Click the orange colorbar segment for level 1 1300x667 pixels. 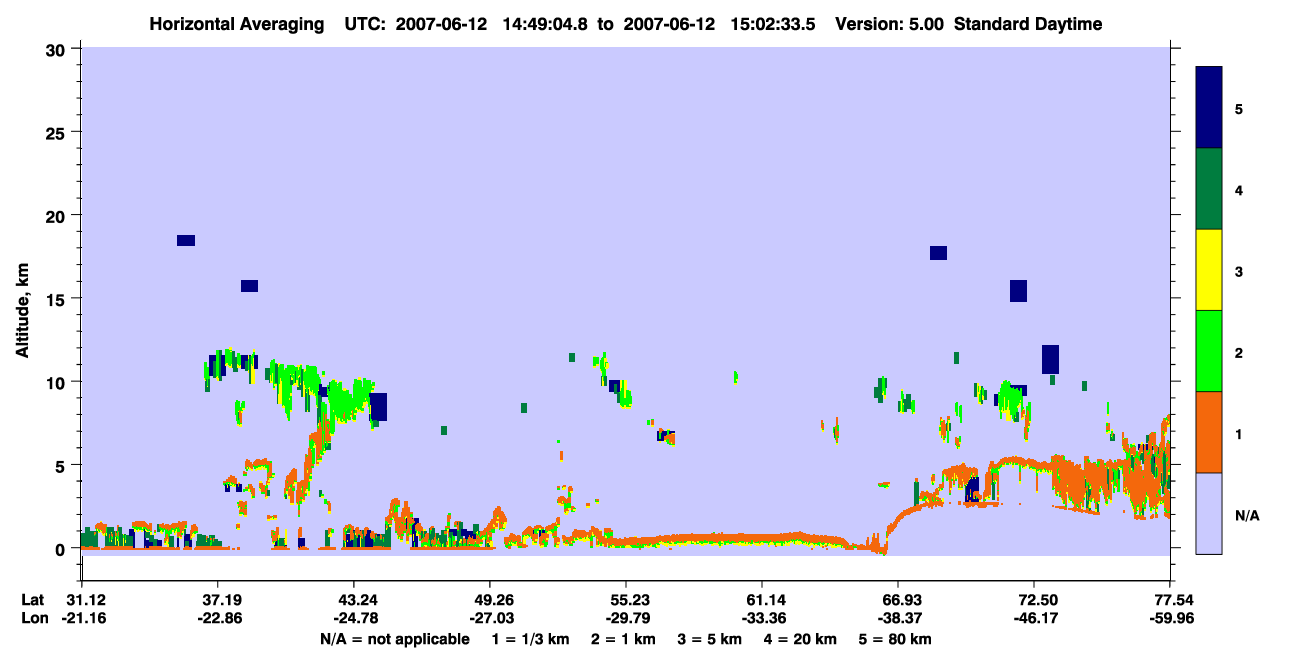coord(1209,432)
